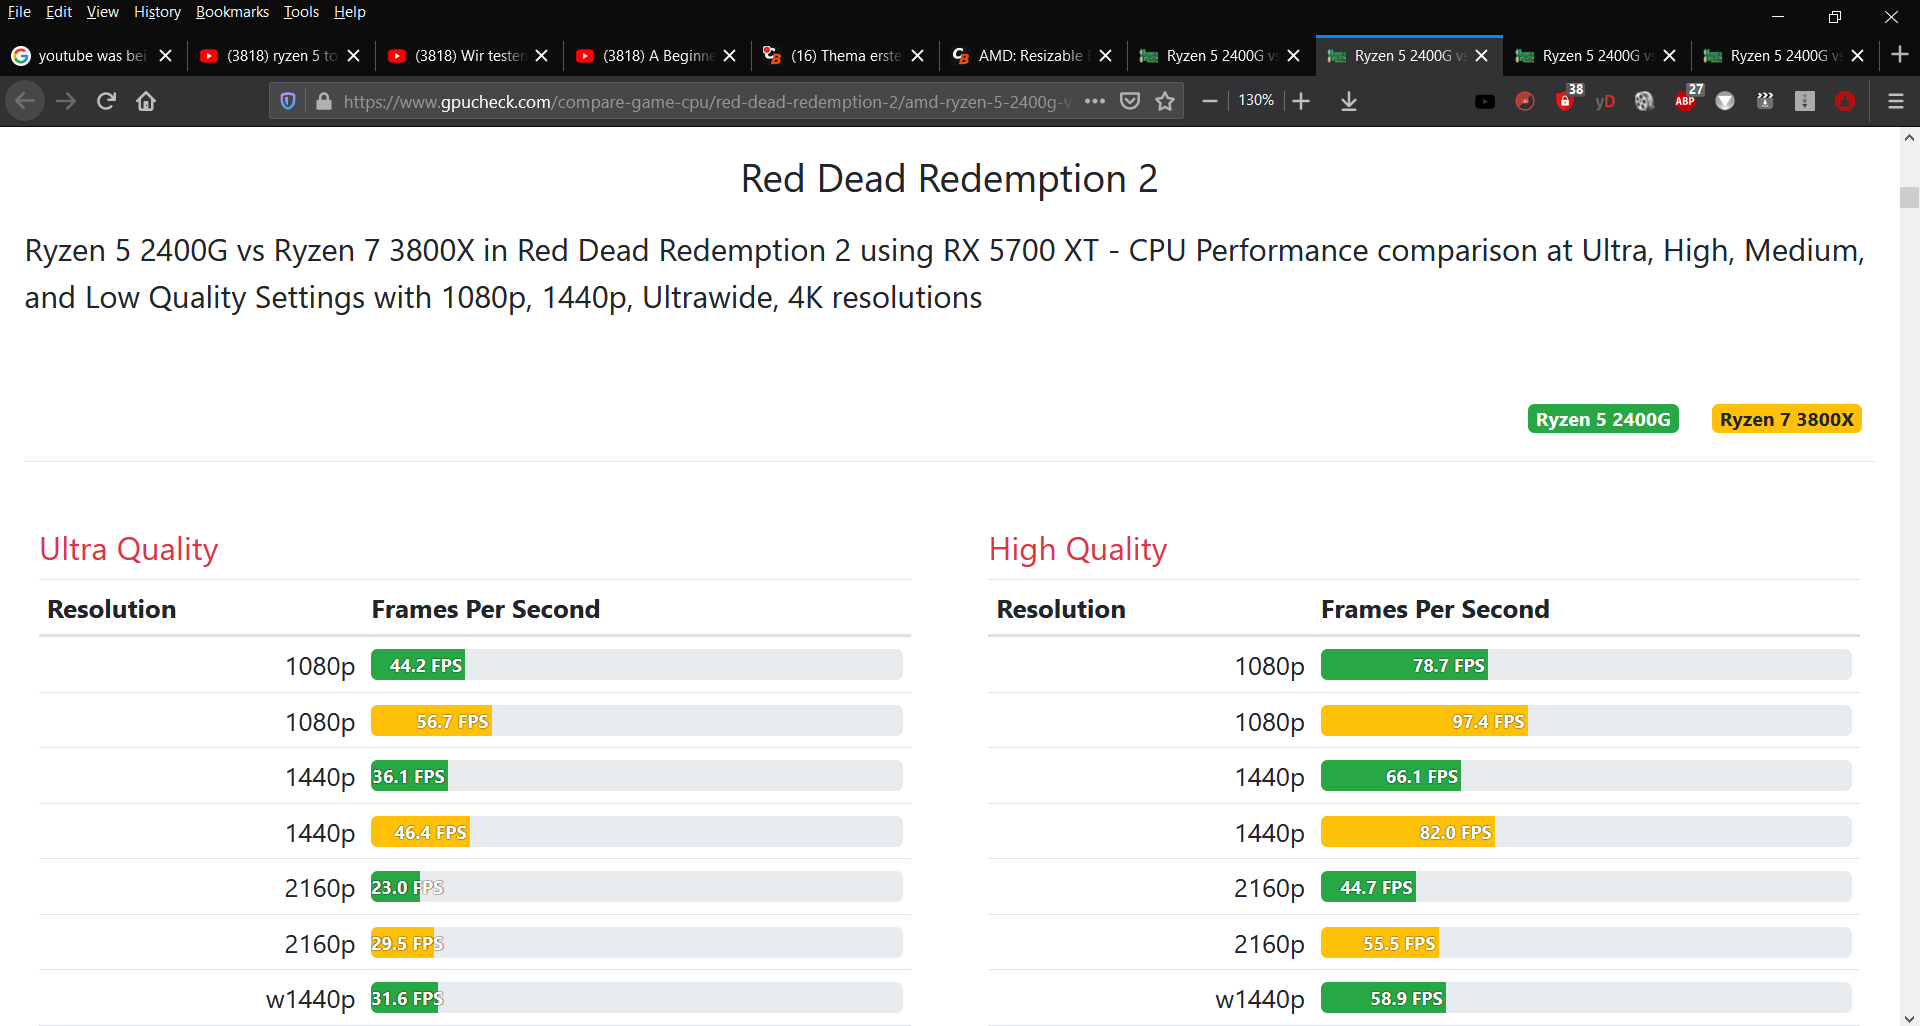
Task: Click the 97.4 FPS bar
Action: 1424,721
